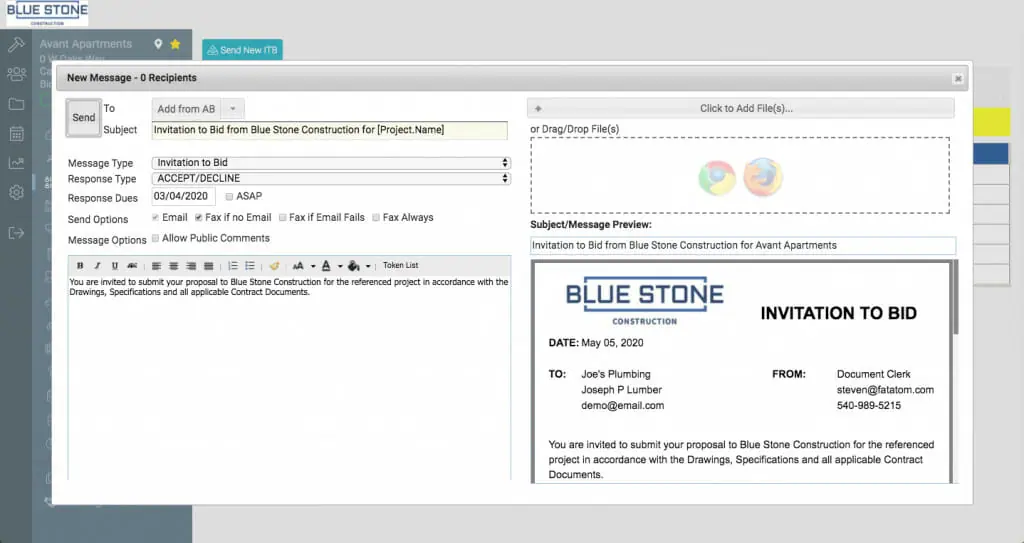Click the 540-989-5215 phone number

pyautogui.click(x=869, y=405)
